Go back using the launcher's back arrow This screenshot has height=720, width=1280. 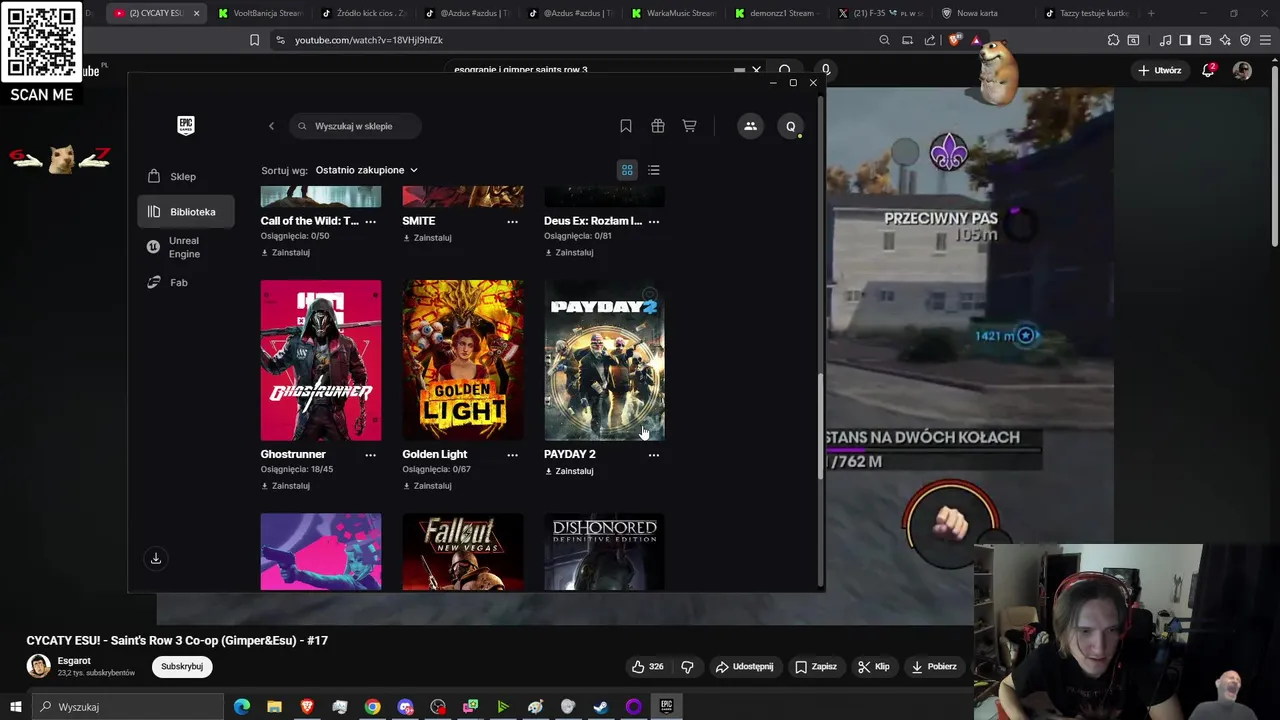[x=271, y=126]
